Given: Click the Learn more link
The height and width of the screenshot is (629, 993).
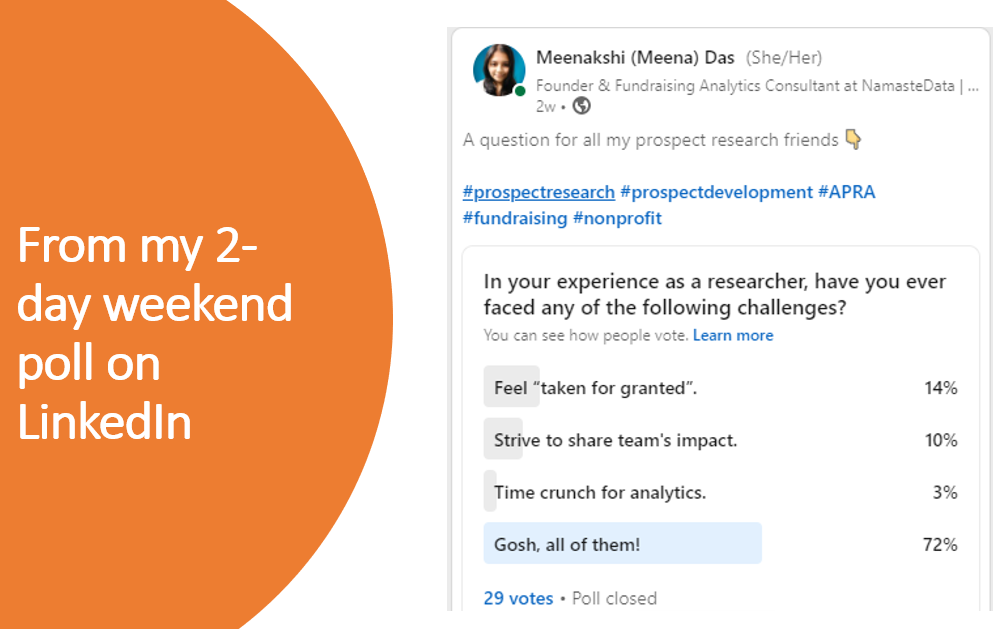Looking at the screenshot, I should pyautogui.click(x=733, y=335).
